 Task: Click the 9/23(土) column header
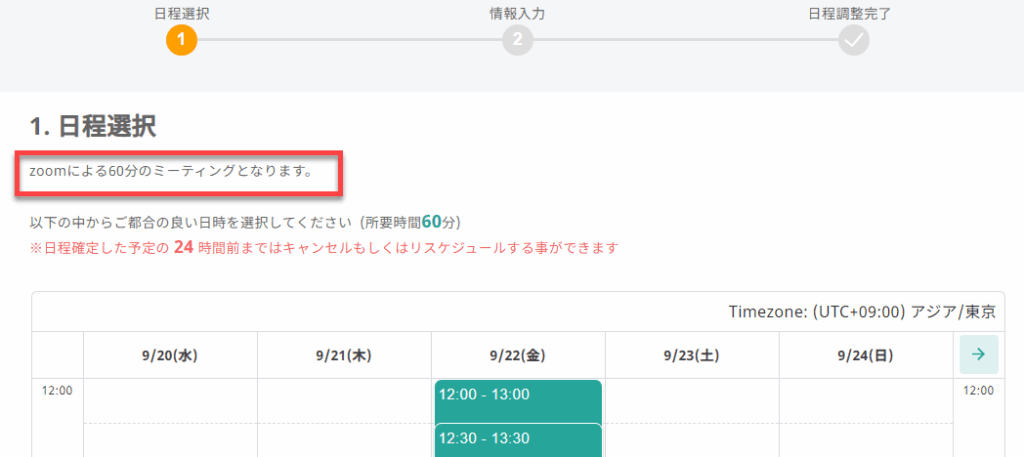point(692,355)
